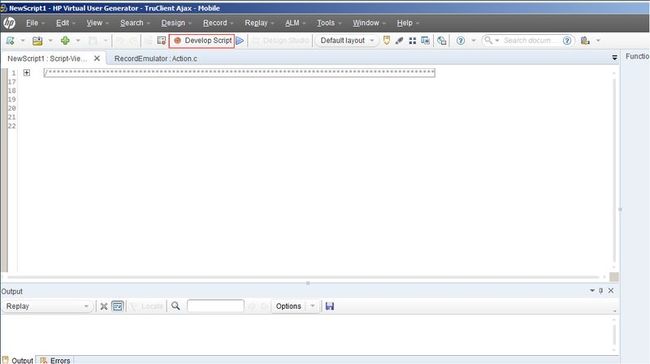Click the editor vertical scrollbar
Screen dimensions: 650x364
pyautogui.click(x=614, y=170)
